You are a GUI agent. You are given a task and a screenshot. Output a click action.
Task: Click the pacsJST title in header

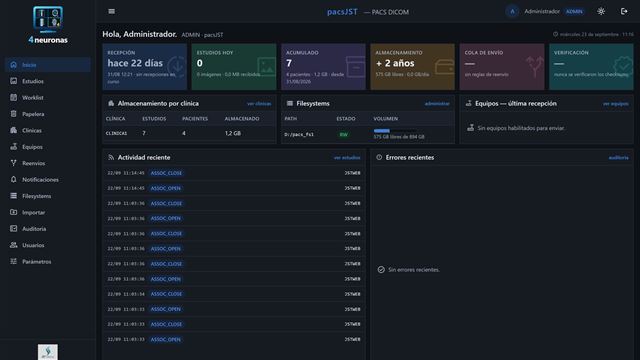coord(342,12)
